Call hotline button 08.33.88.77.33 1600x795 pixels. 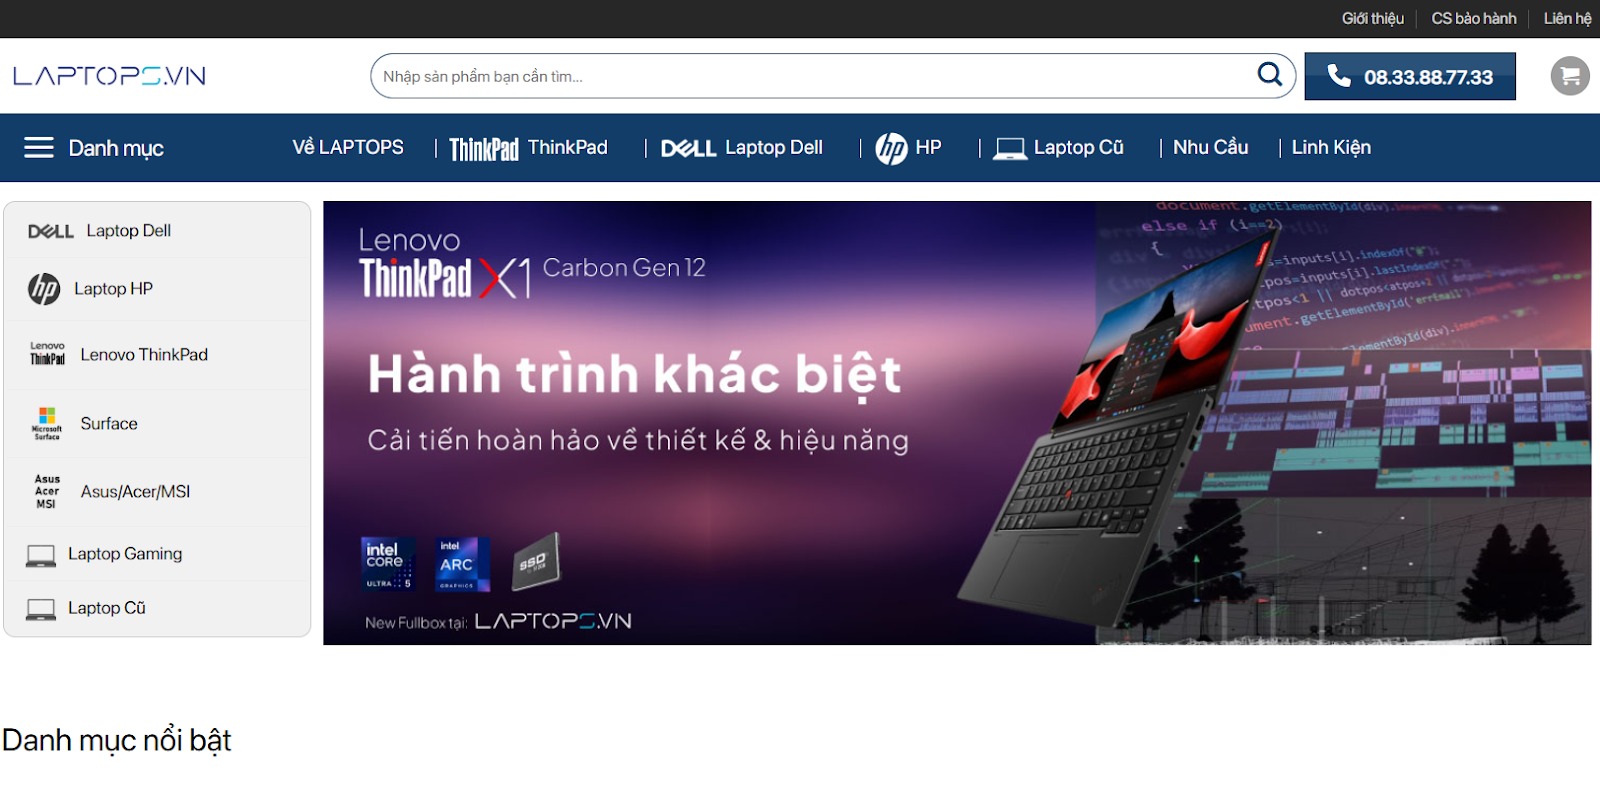pyautogui.click(x=1410, y=76)
